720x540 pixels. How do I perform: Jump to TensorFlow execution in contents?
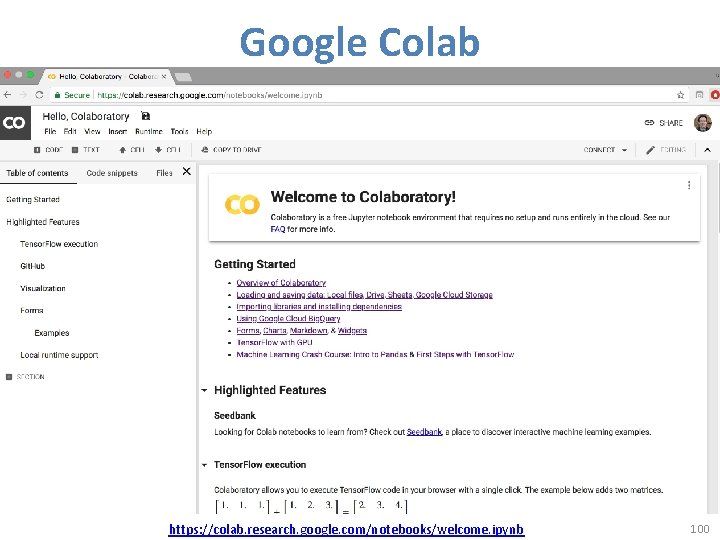point(59,244)
